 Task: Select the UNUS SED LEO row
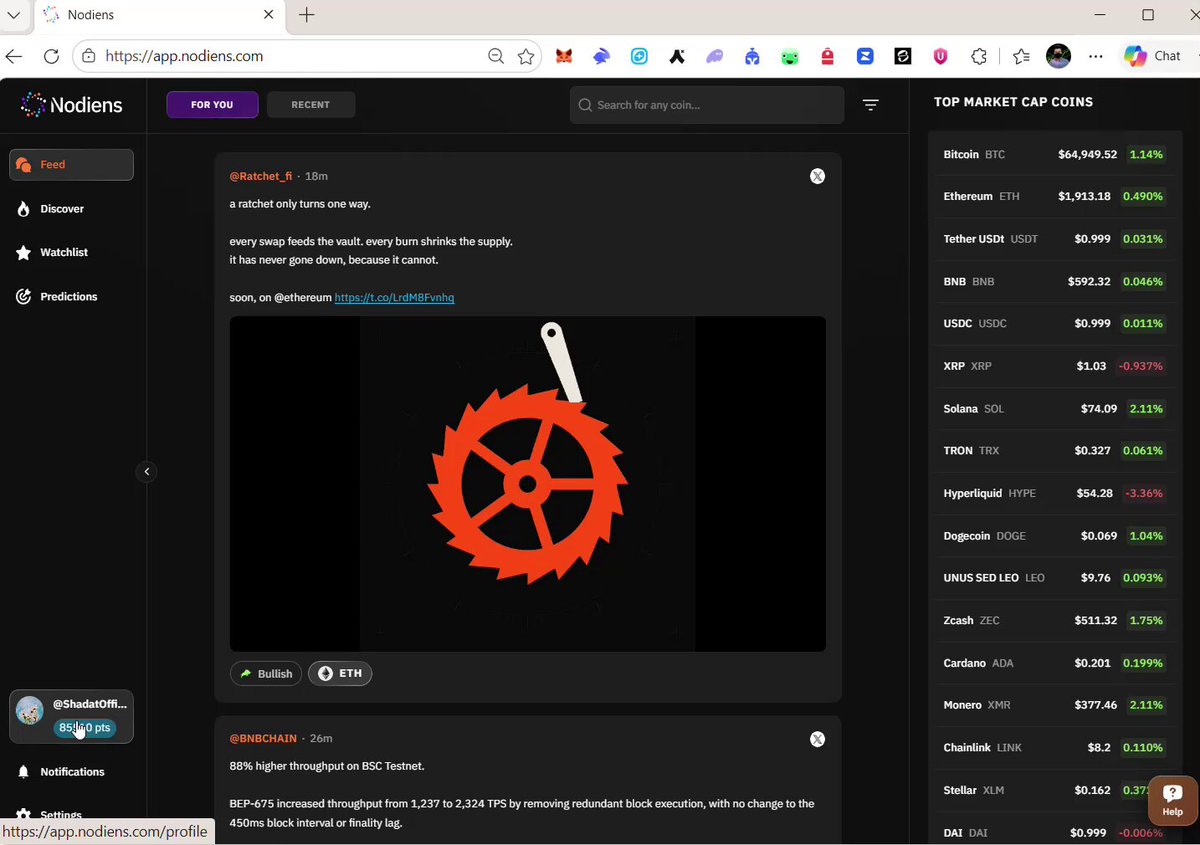pos(1054,578)
